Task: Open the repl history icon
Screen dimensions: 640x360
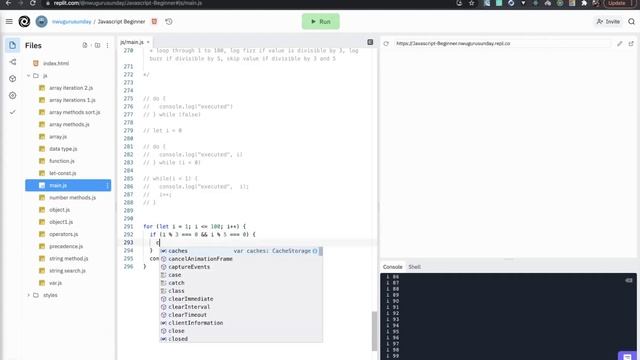Action: coord(169,22)
